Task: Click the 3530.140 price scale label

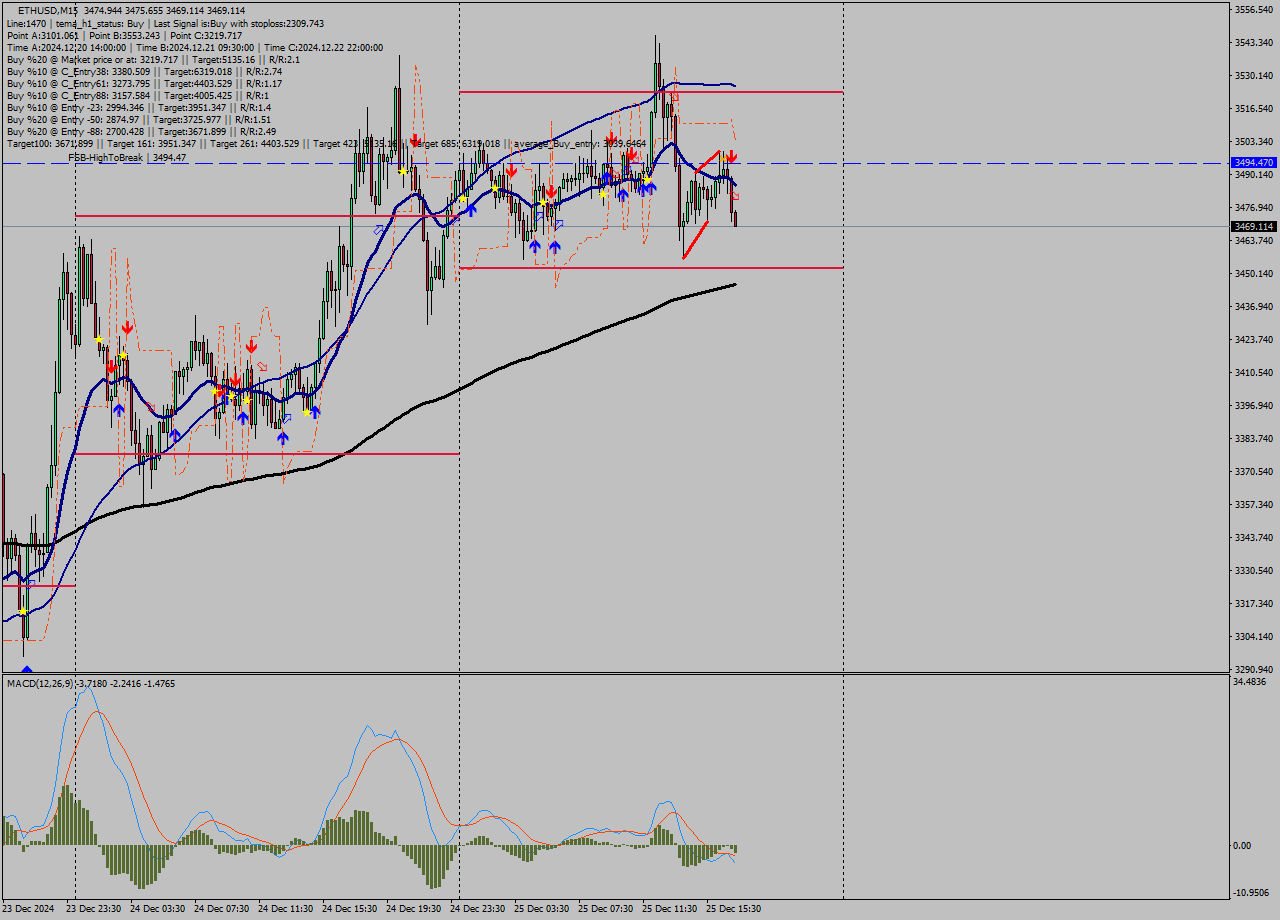Action: (x=1254, y=75)
